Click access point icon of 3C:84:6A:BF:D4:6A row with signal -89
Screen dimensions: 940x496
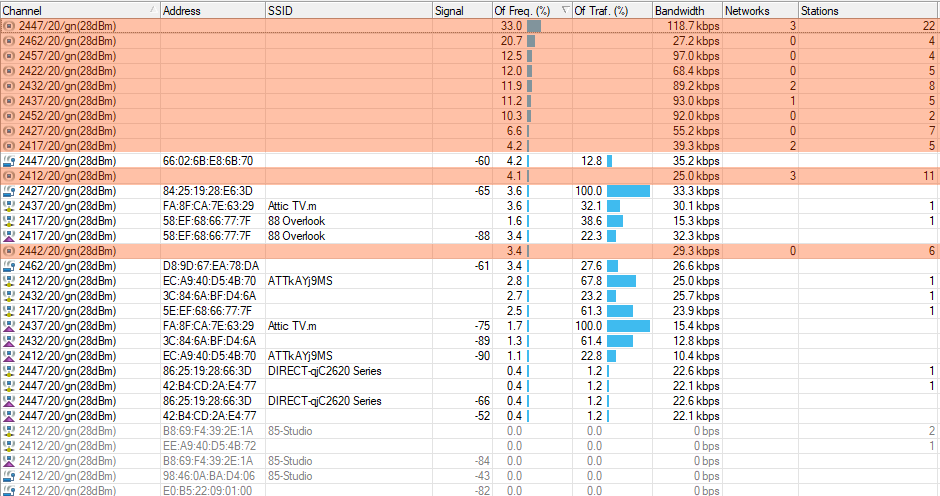pyautogui.click(x=9, y=341)
